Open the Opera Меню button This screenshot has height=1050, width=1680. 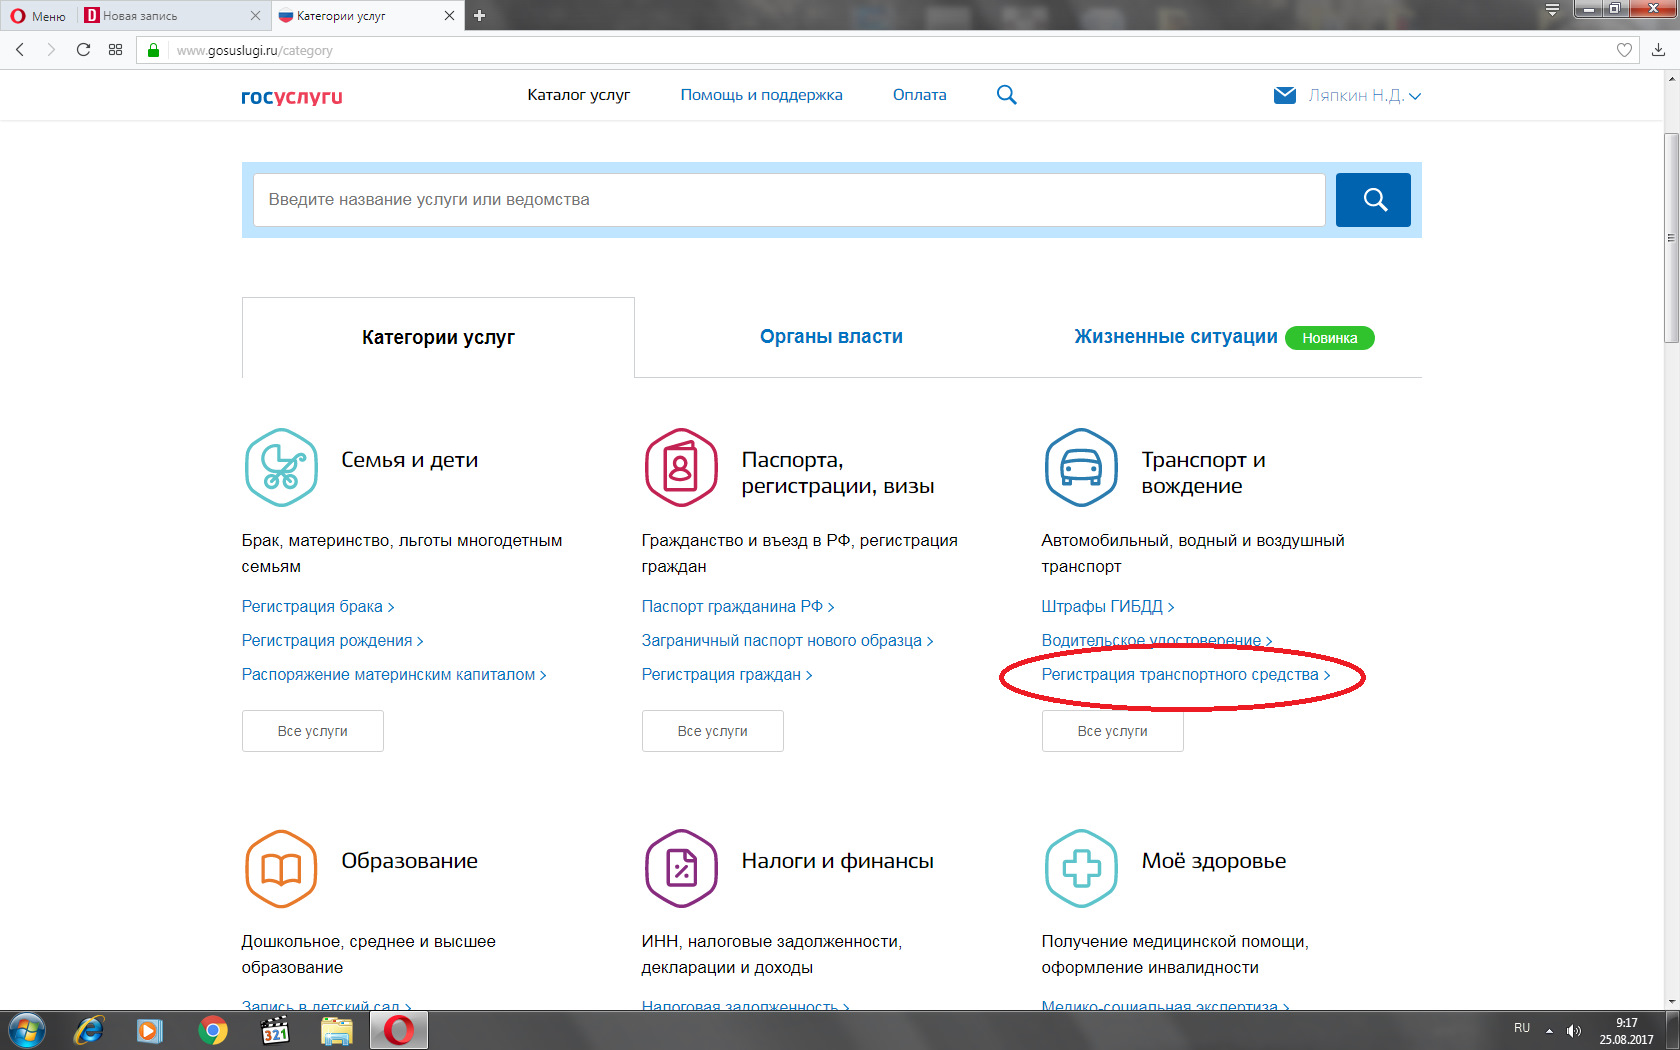(38, 16)
